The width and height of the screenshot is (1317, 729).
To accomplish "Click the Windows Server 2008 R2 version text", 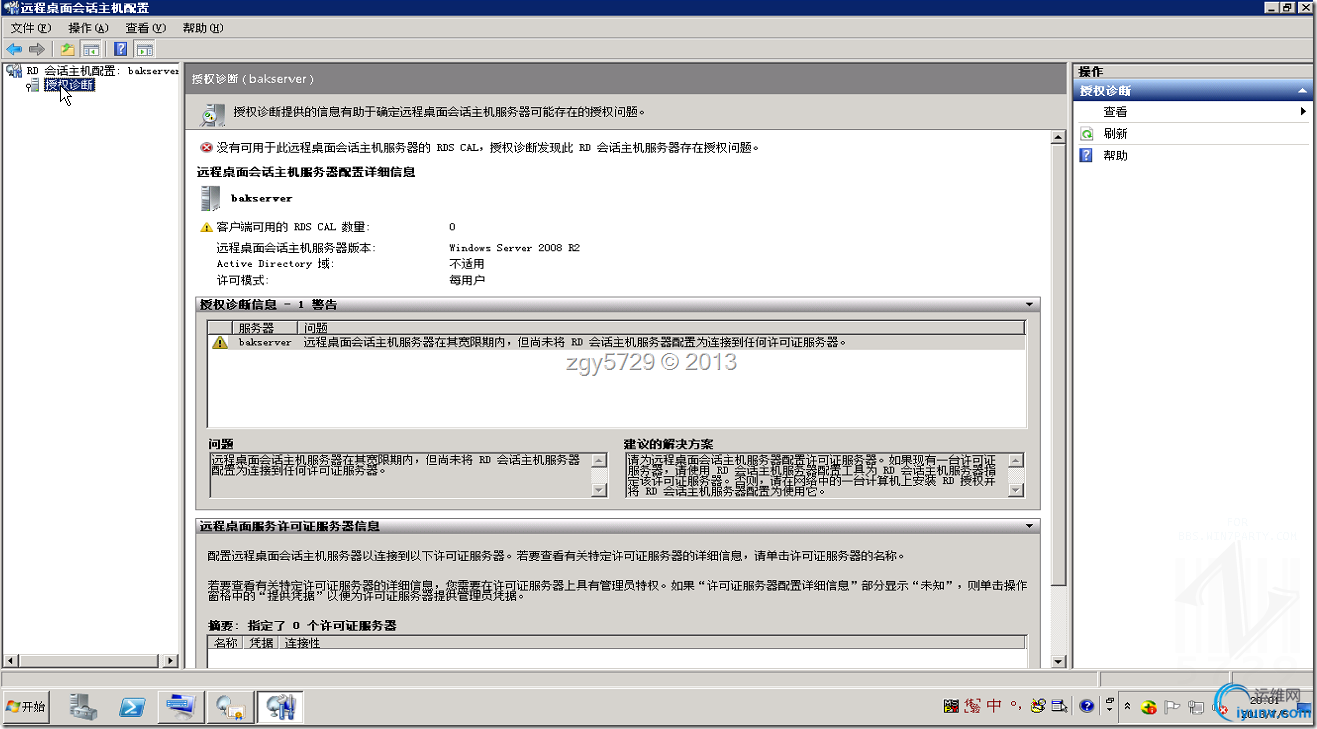I will (514, 248).
